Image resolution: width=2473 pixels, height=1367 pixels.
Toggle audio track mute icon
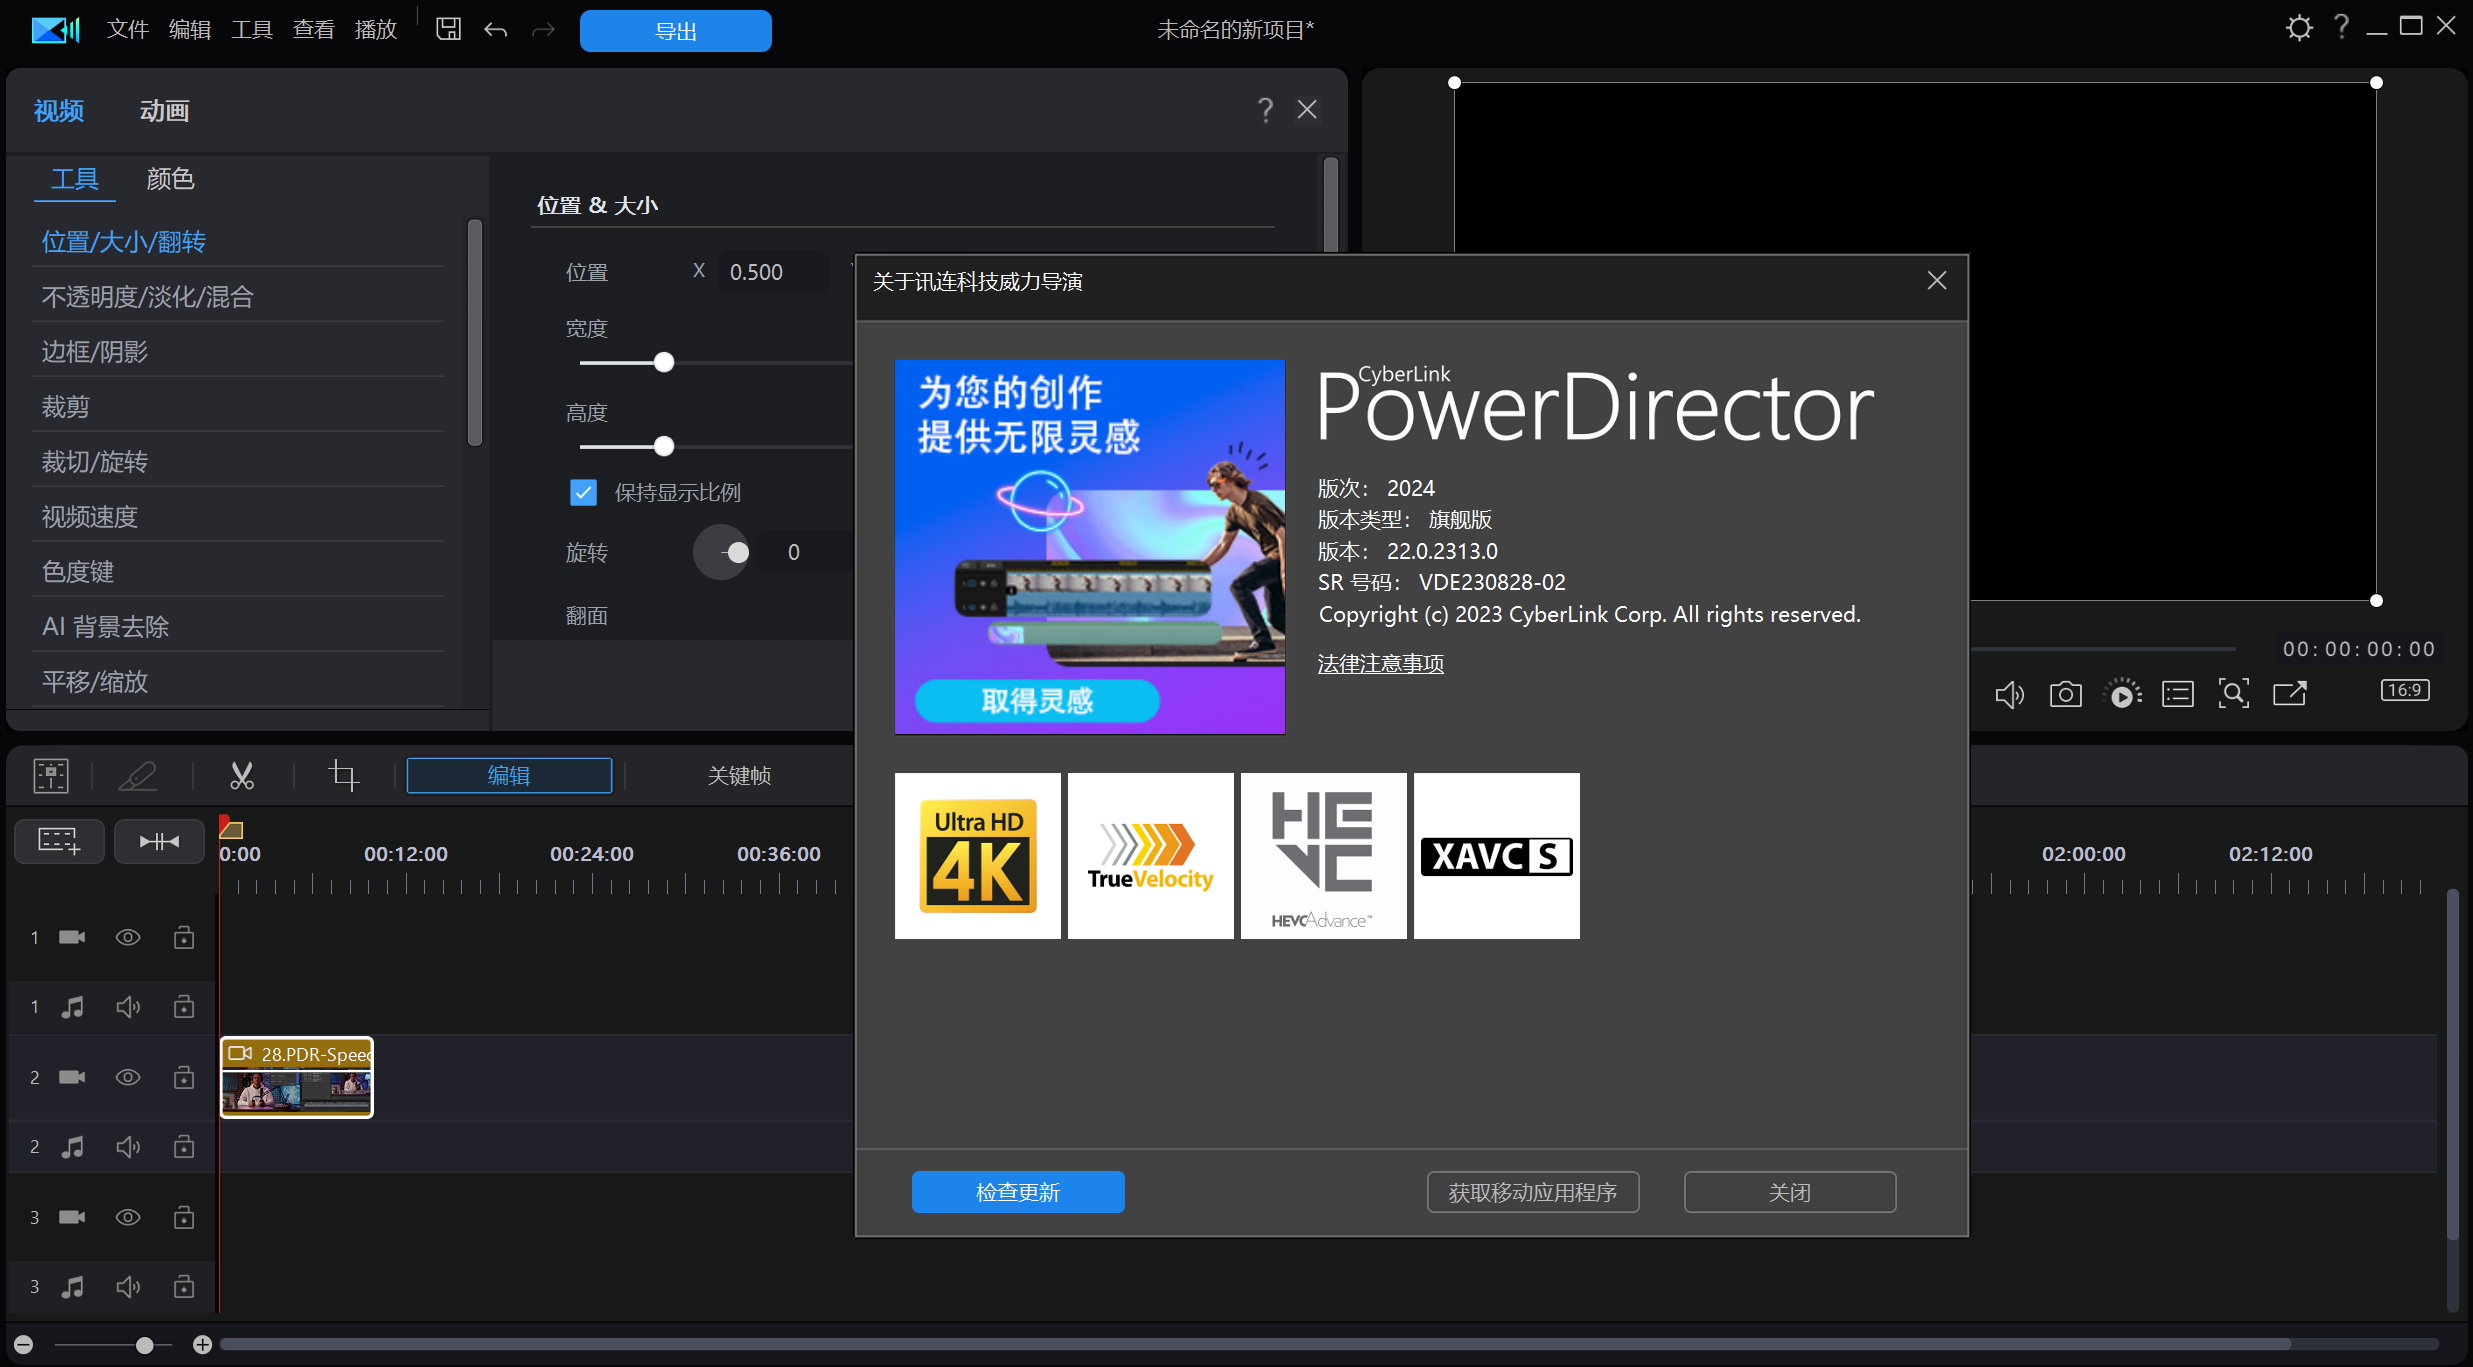[x=126, y=1007]
